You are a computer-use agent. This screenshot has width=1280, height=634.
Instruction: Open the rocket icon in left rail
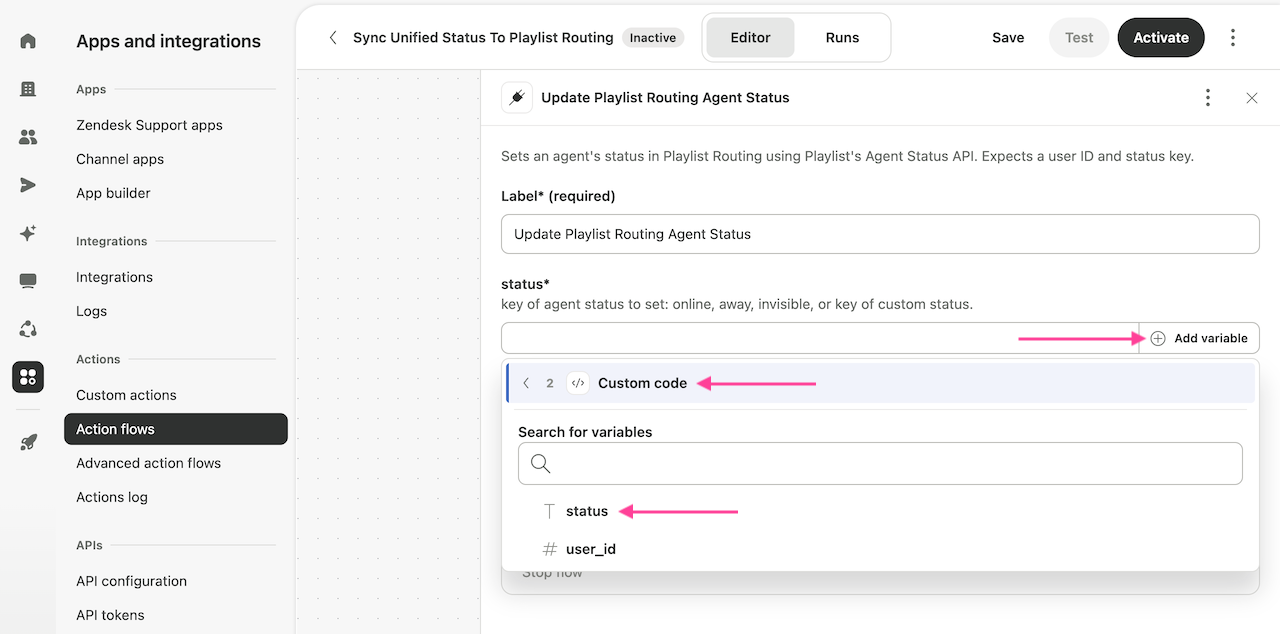[28, 442]
